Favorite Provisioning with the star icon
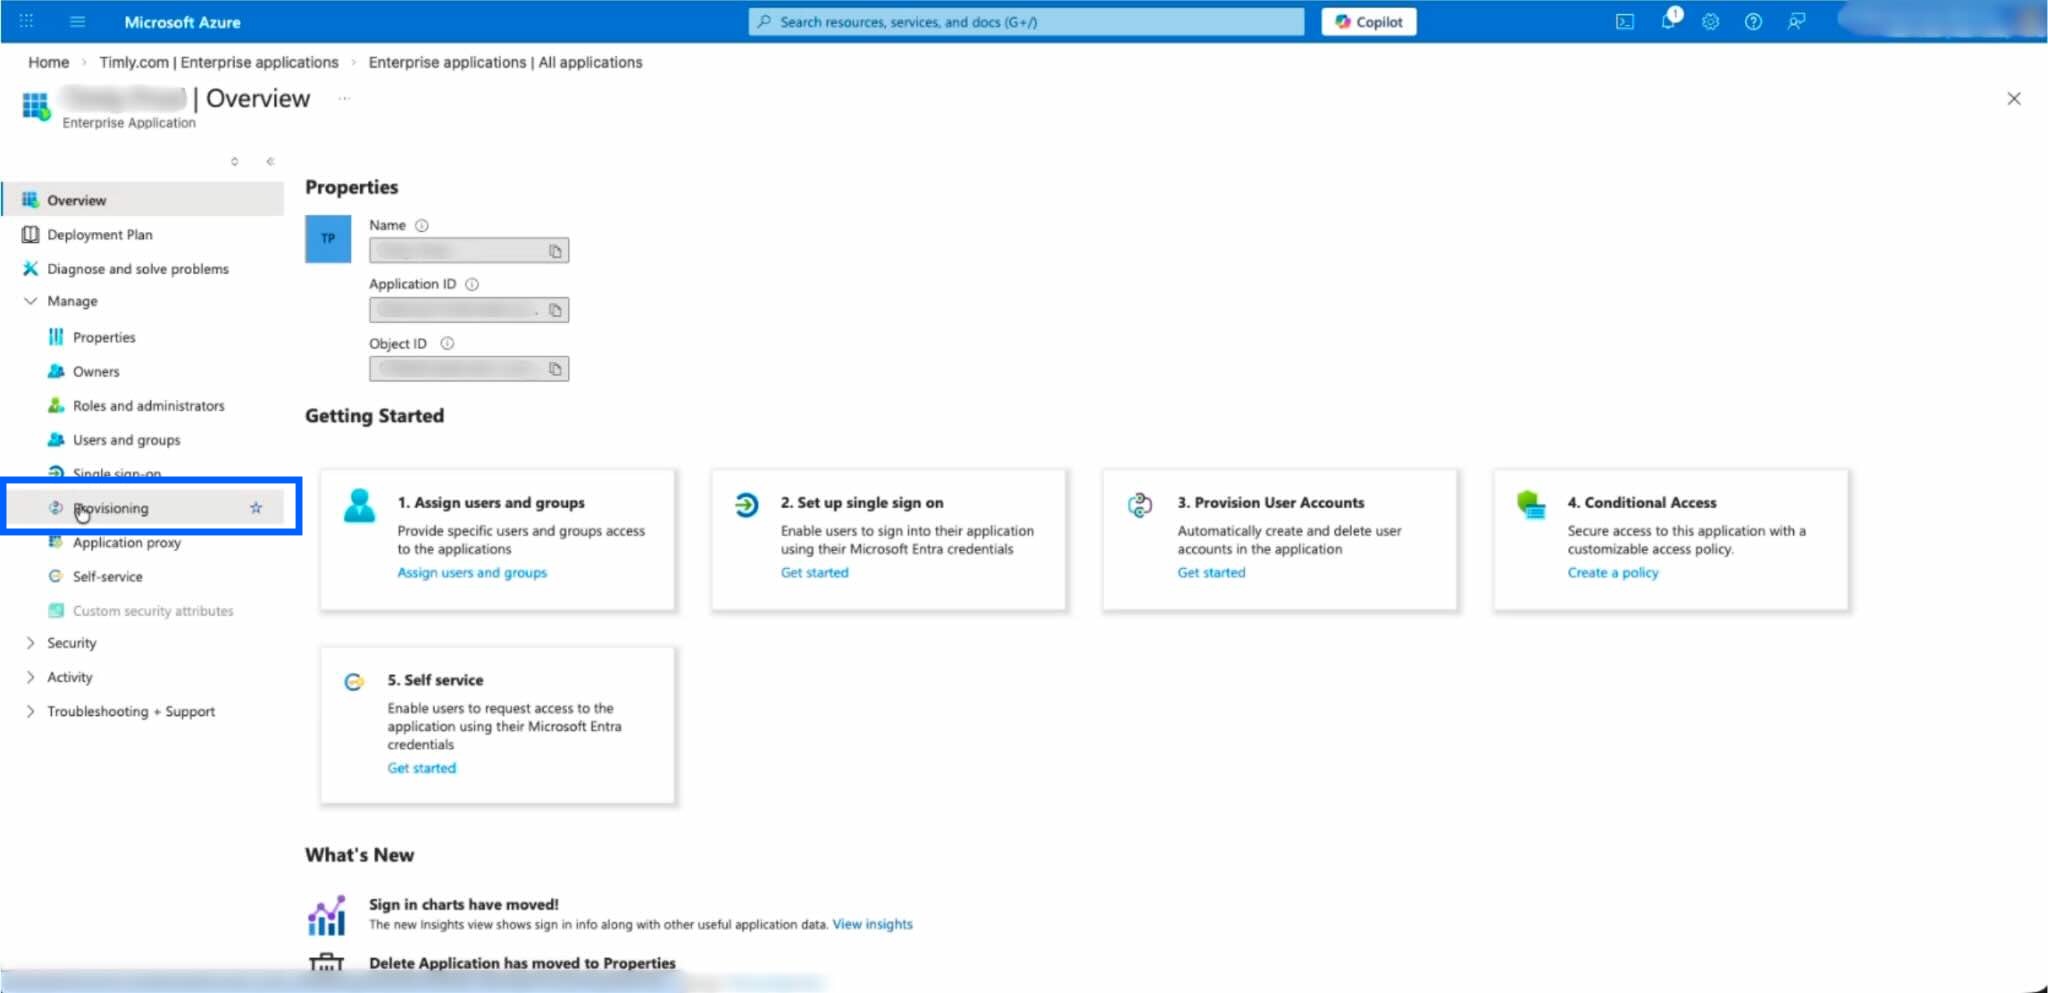 [x=256, y=508]
